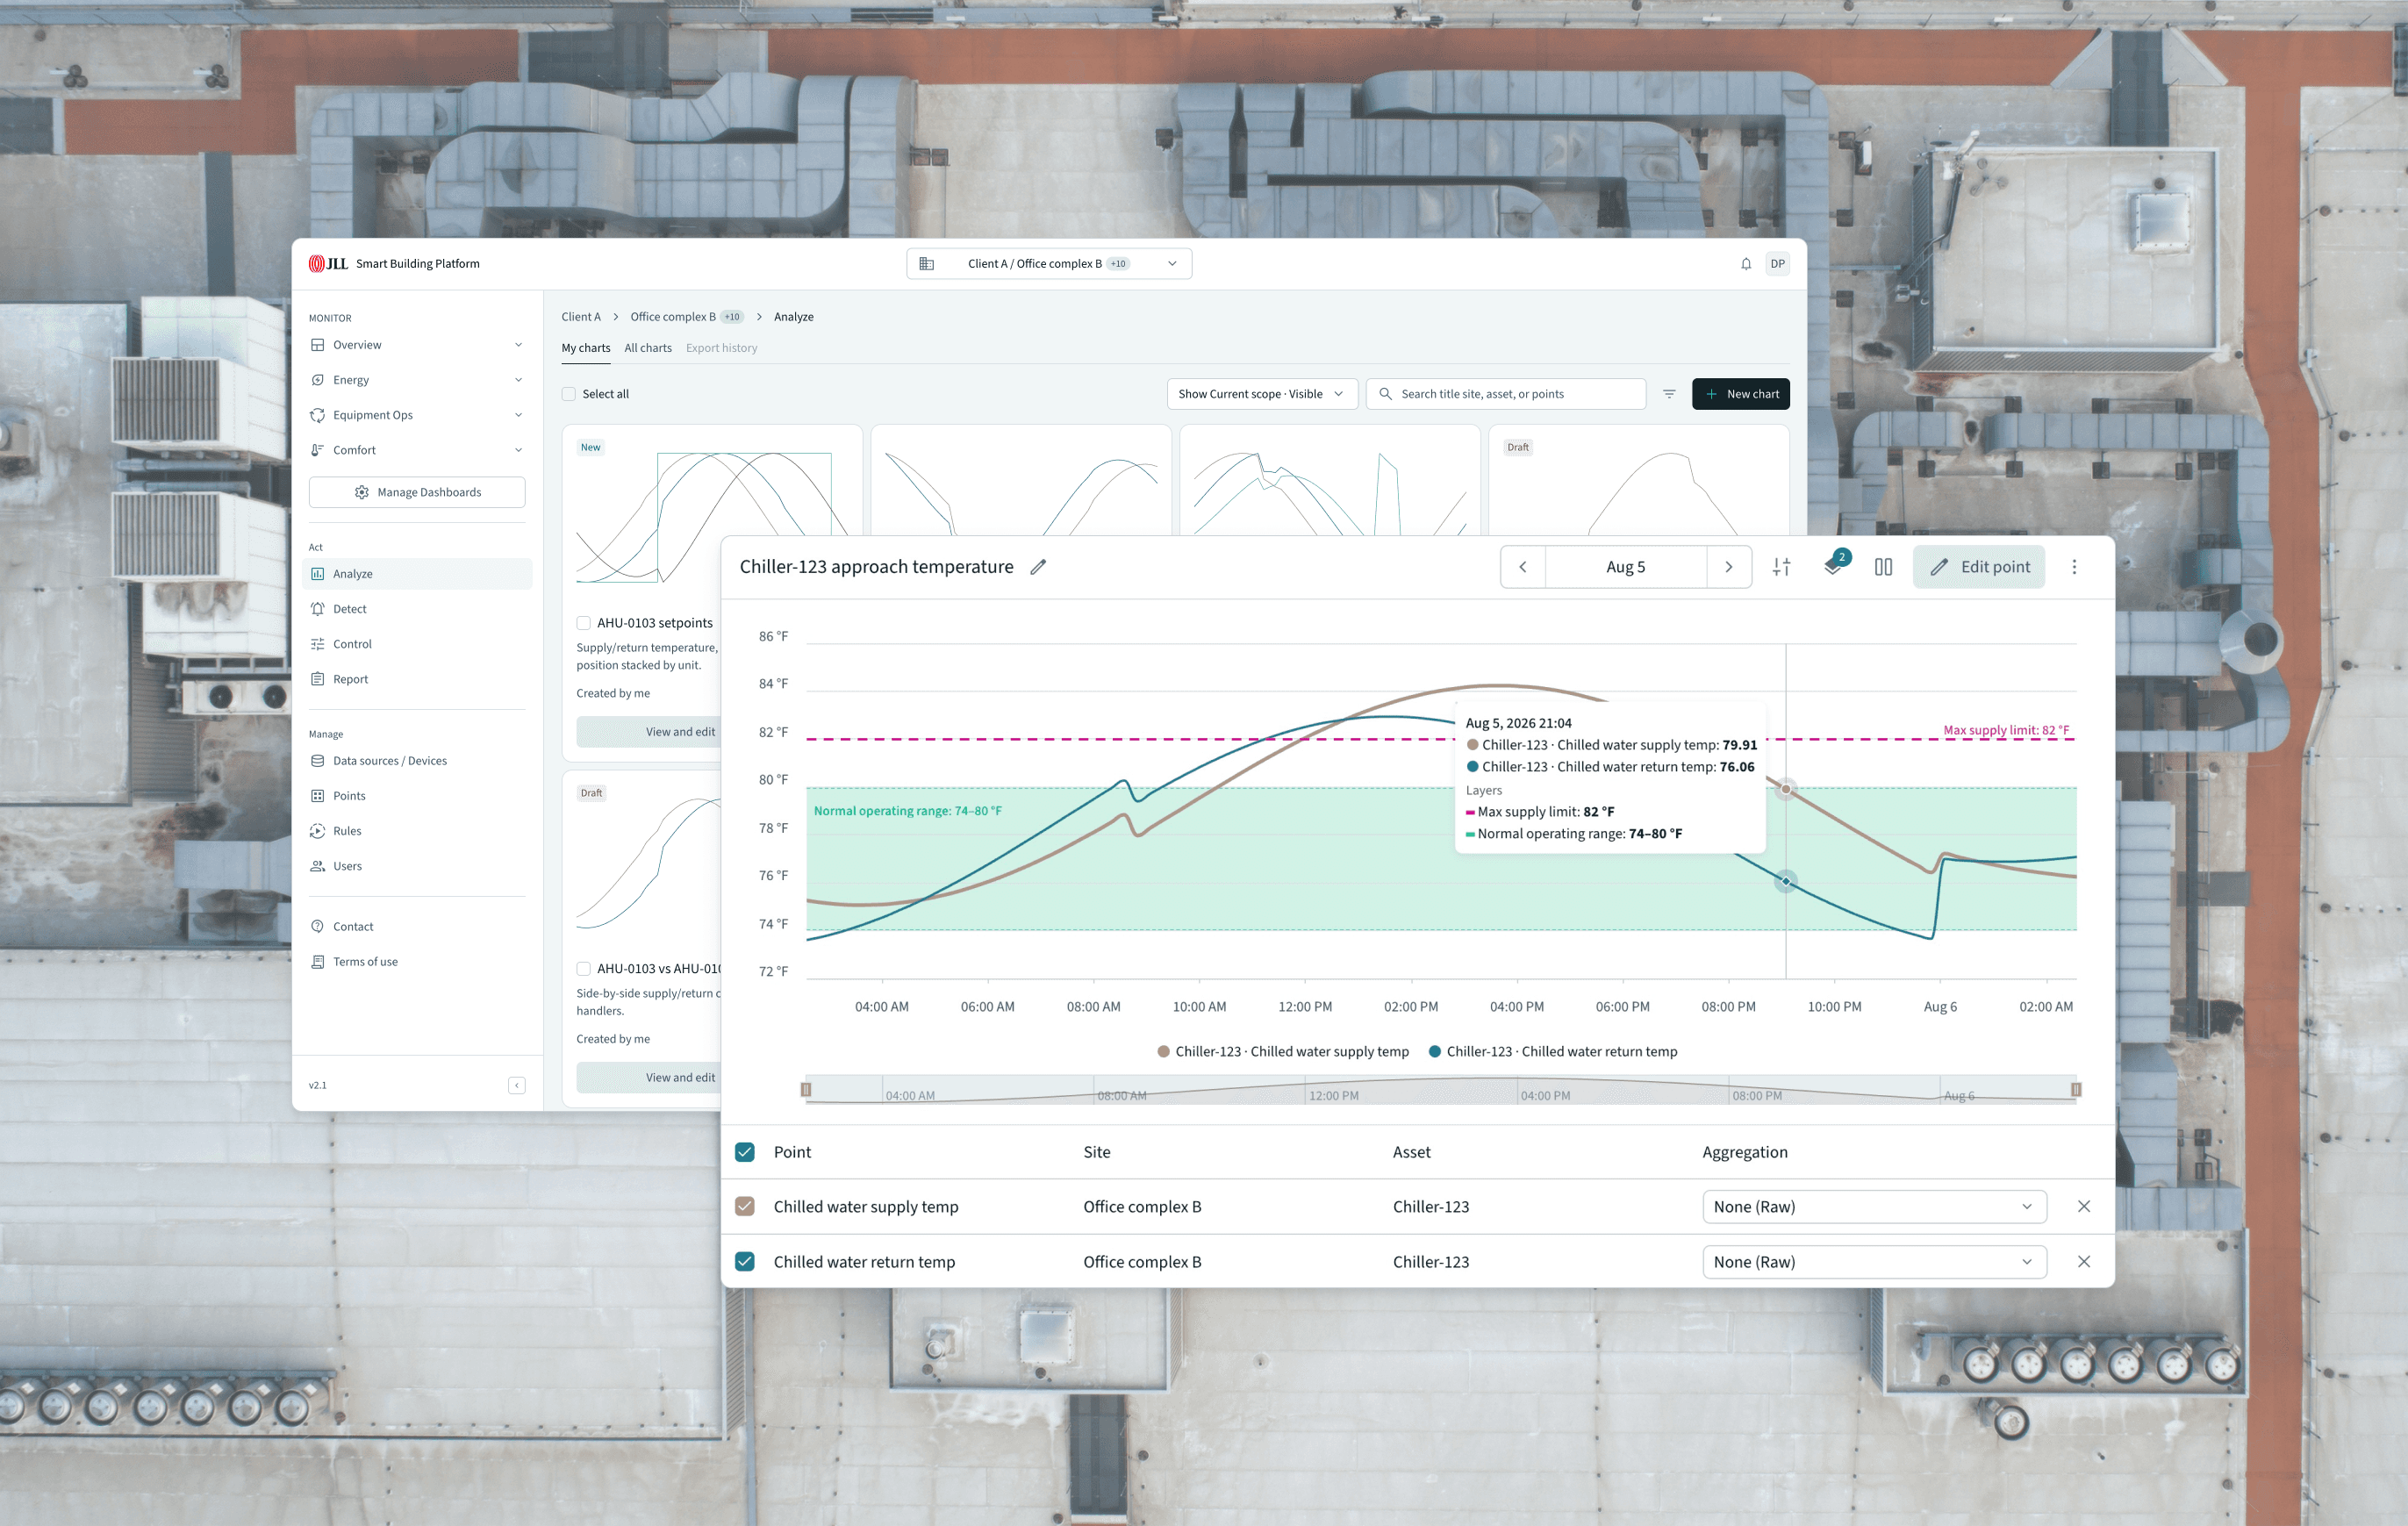
Task: Select Analyze in the sidebar
Action: [x=417, y=574]
